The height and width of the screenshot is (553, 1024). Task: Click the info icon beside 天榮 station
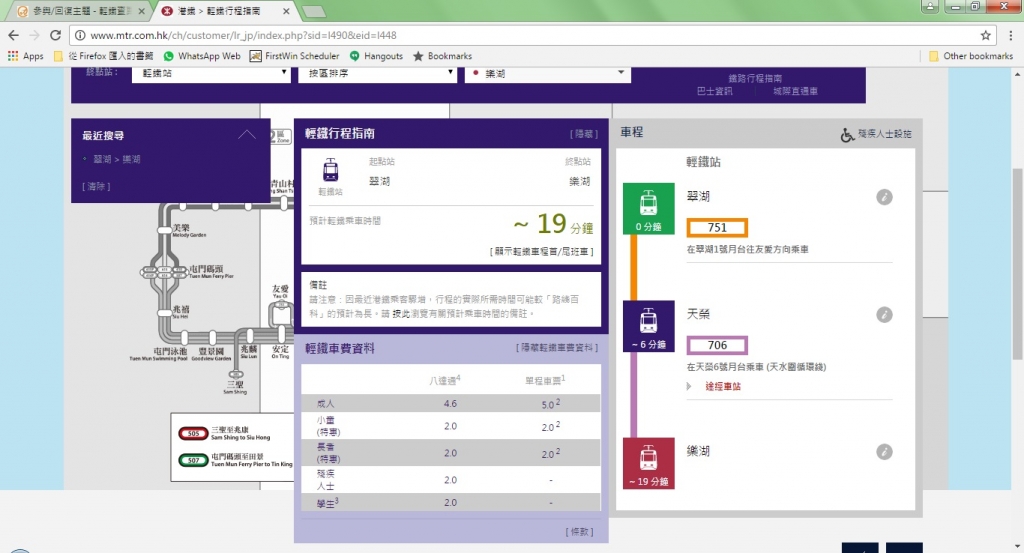point(883,315)
